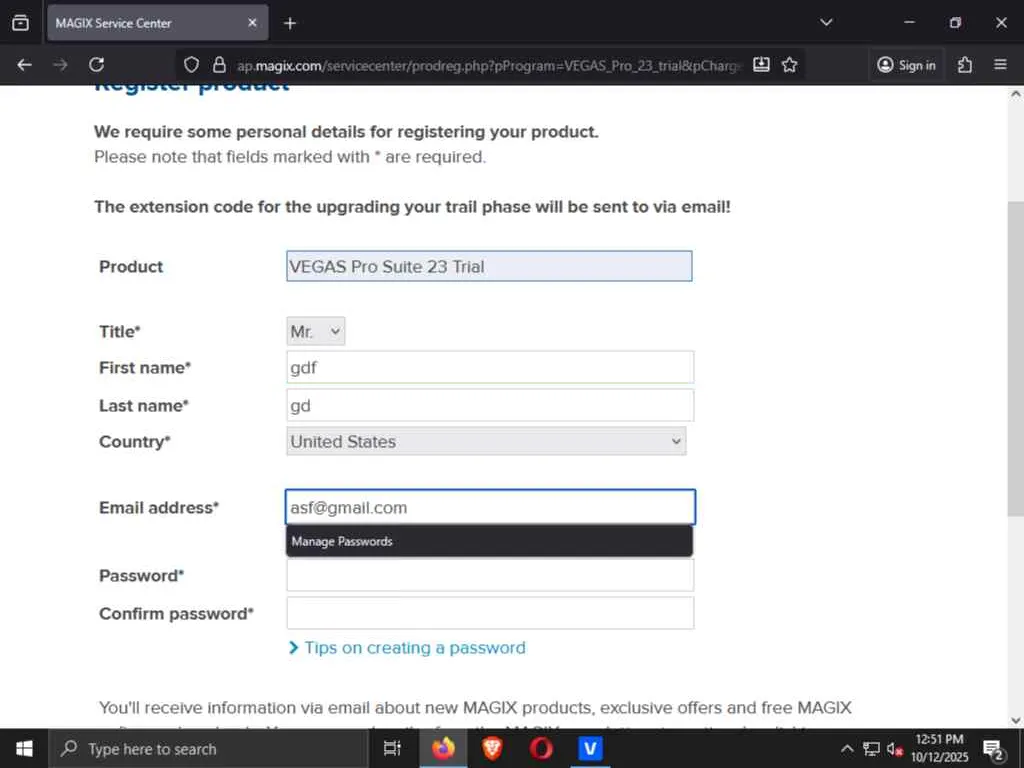Minimize the Firefox window
The width and height of the screenshot is (1024, 768).
tap(909, 23)
